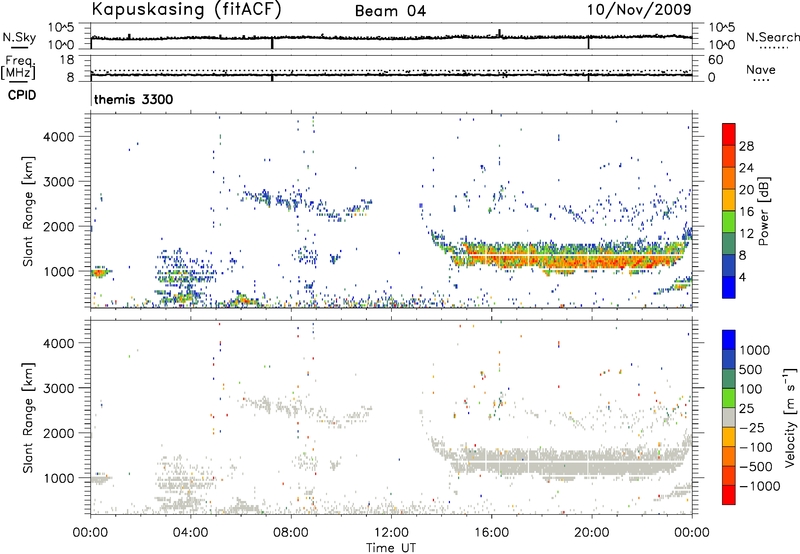Click the '60' Nave axis tick

click(x=715, y=60)
